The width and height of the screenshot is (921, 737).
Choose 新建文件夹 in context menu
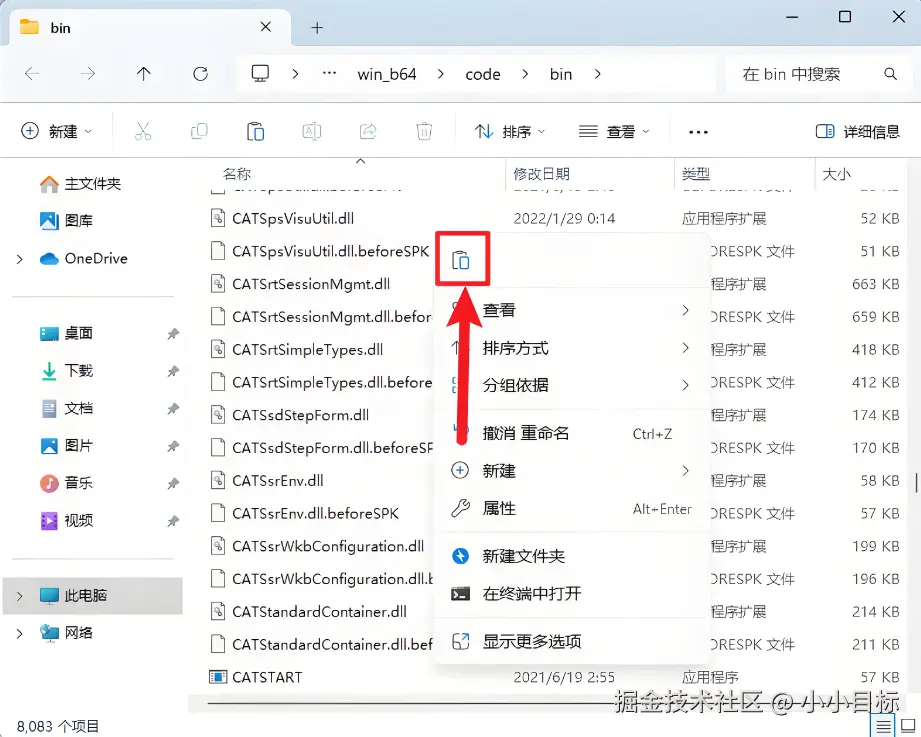572,556
